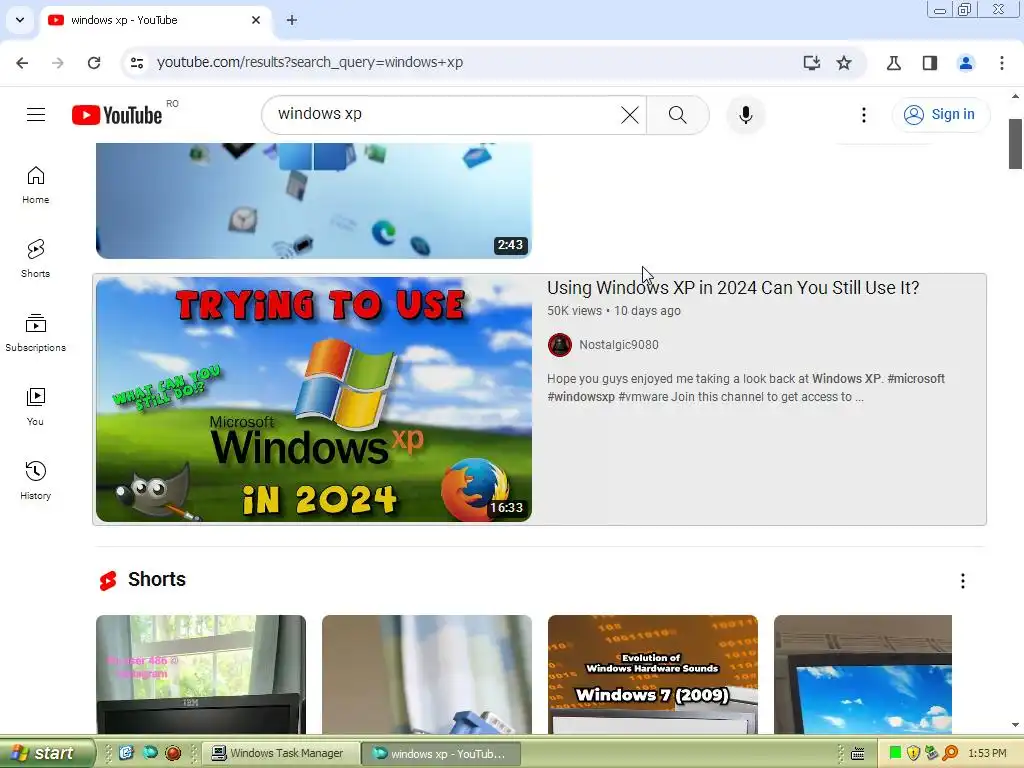The height and width of the screenshot is (768, 1024).
Task: Select the windows xp - YouTube tab
Action: [157, 20]
